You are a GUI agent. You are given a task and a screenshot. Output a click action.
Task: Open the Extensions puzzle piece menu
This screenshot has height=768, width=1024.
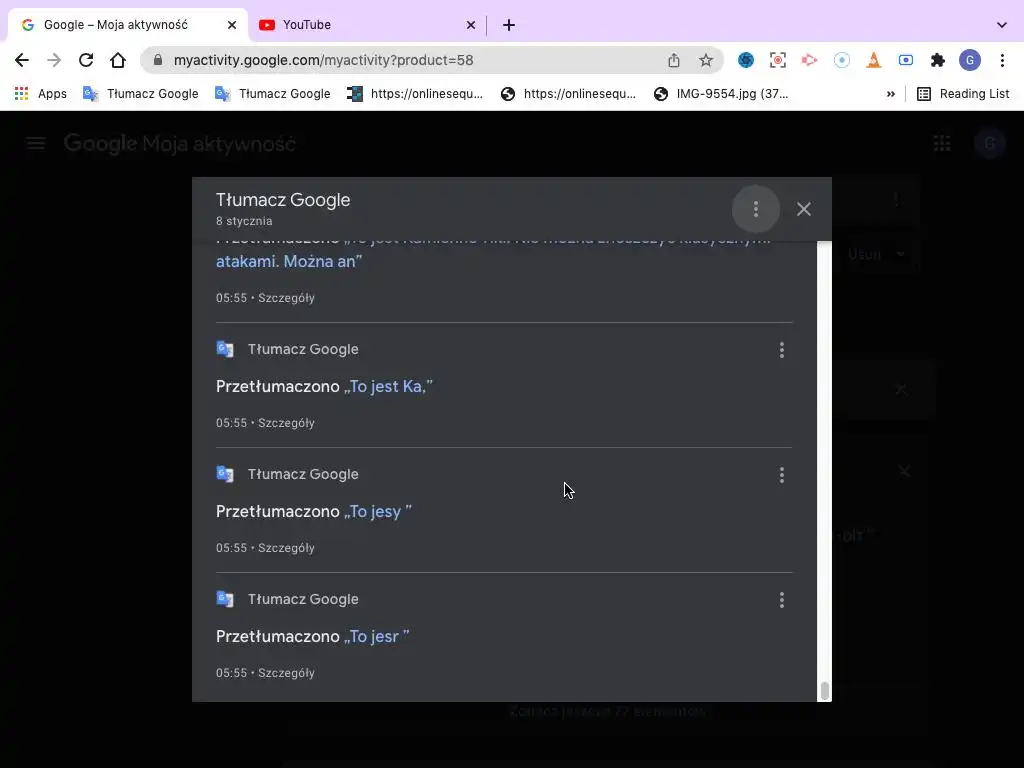click(x=938, y=60)
